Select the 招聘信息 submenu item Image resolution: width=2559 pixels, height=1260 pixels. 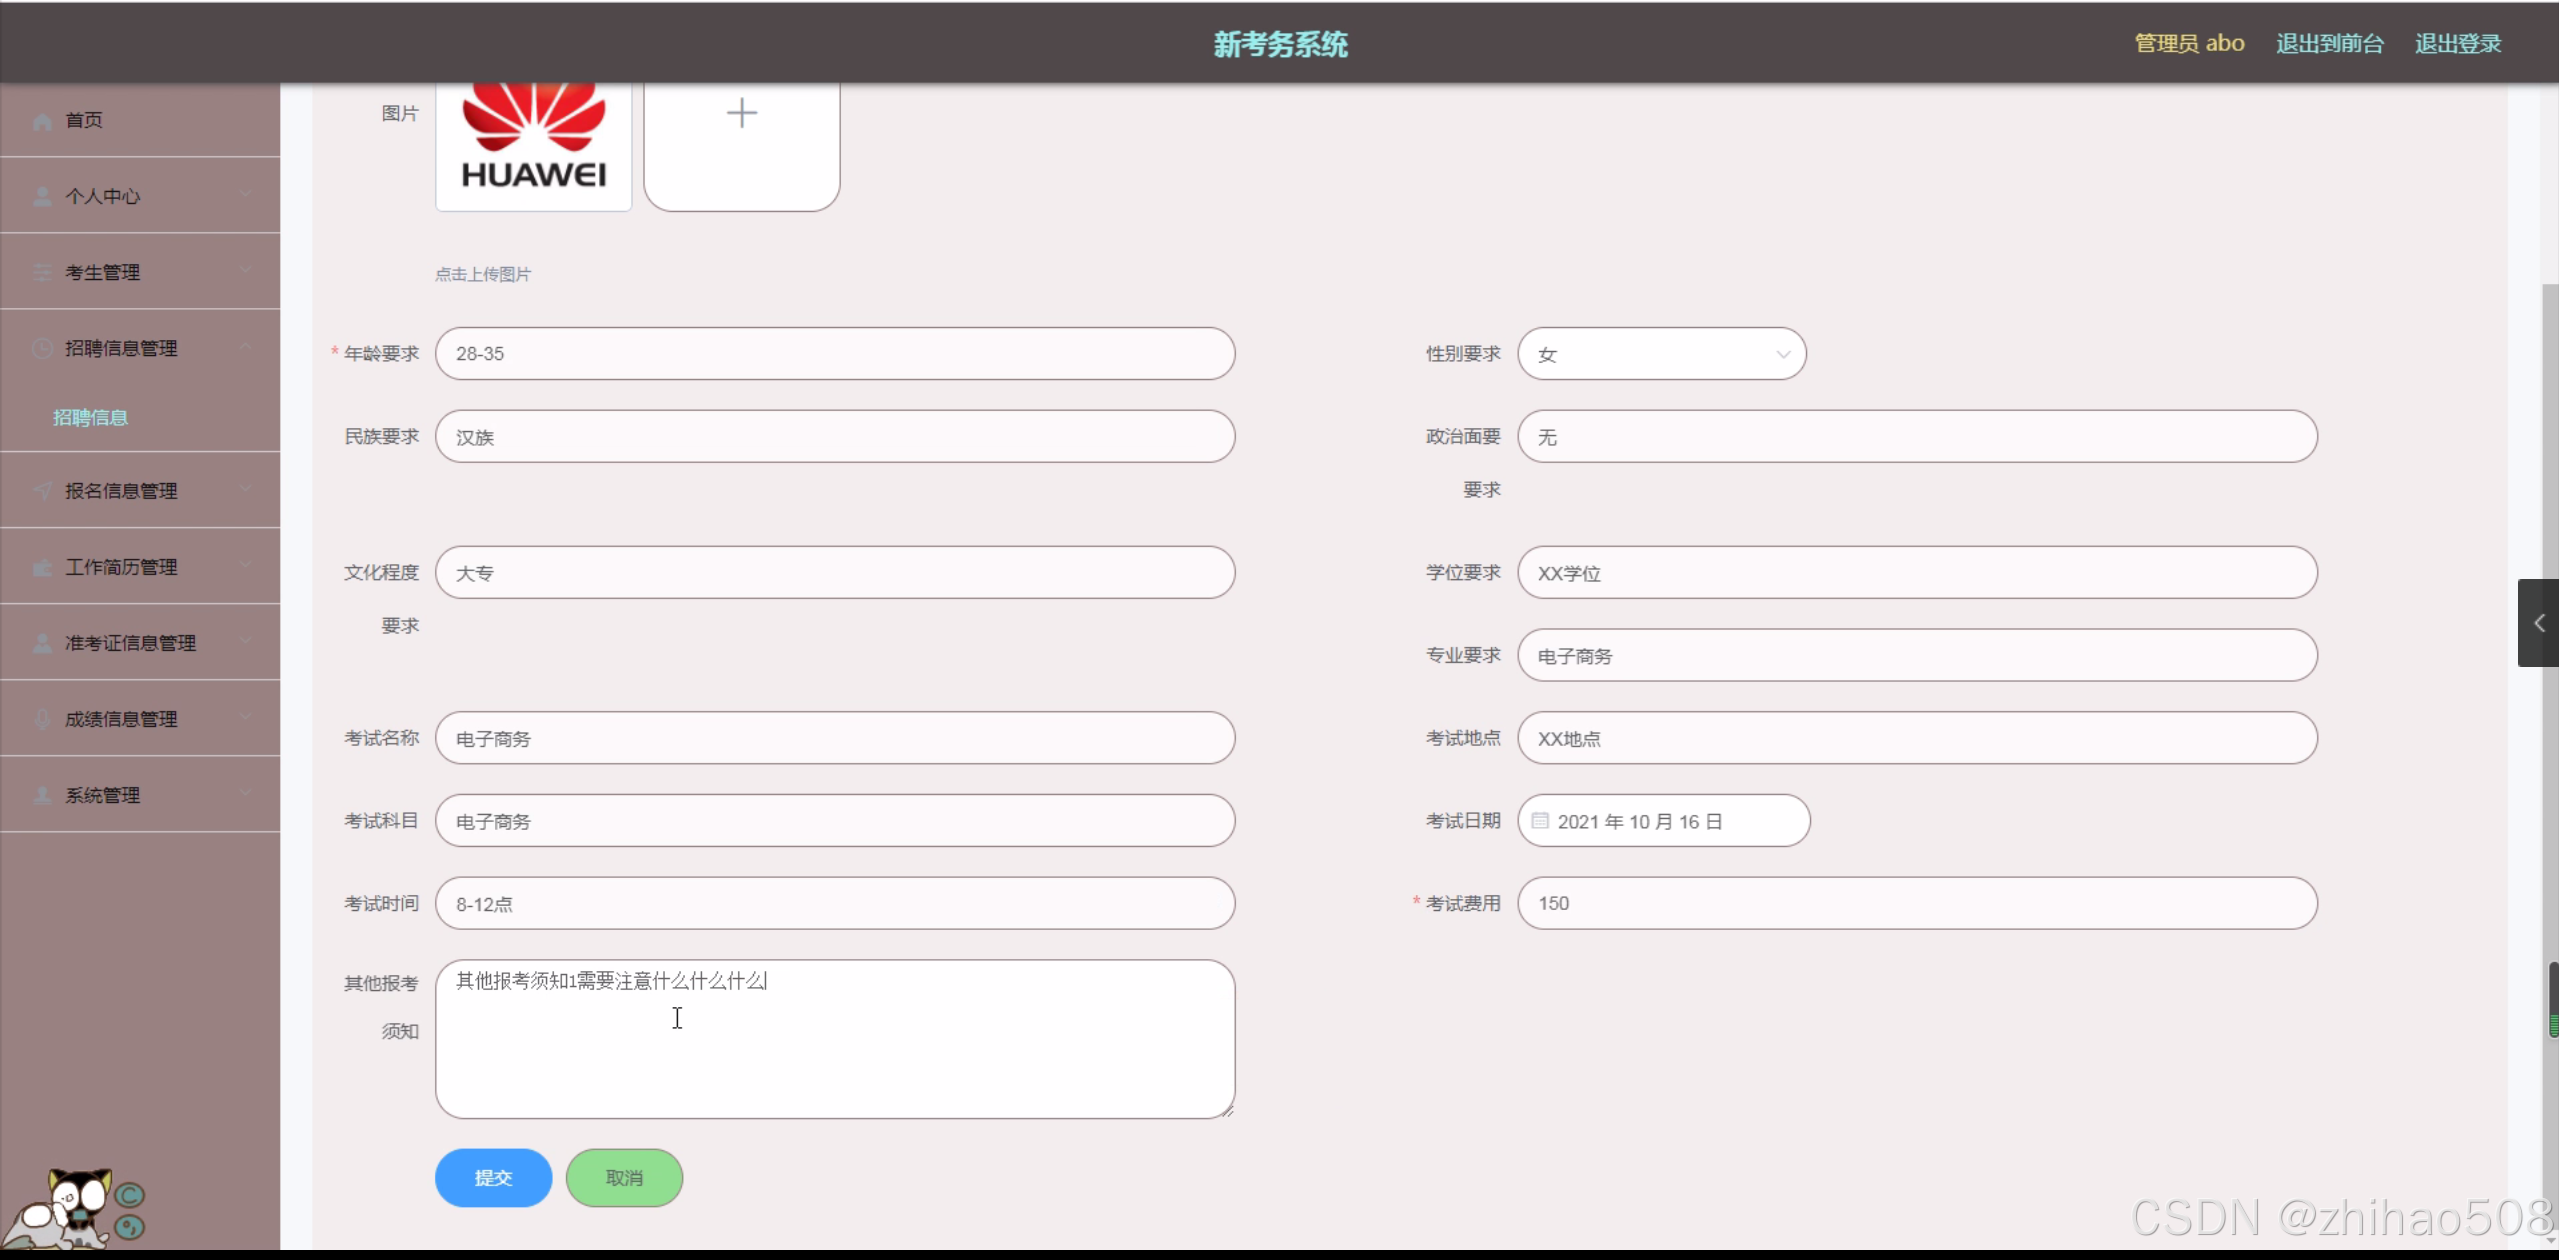click(x=90, y=418)
